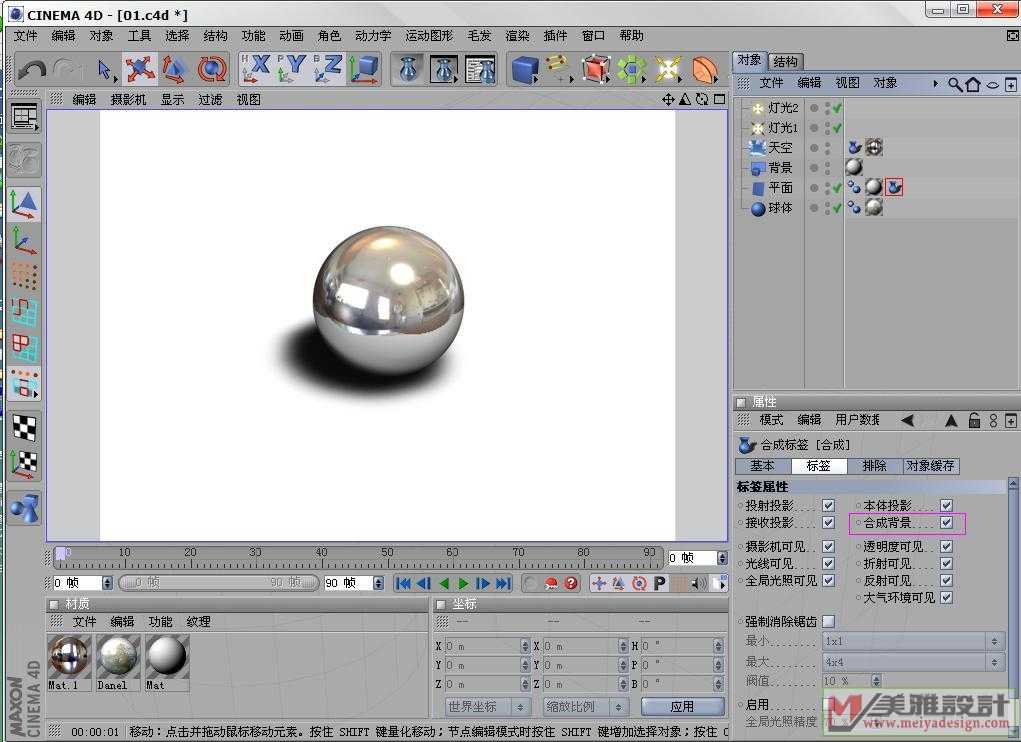
Task: Open the material manager 纹理 menu
Action: tap(199, 622)
